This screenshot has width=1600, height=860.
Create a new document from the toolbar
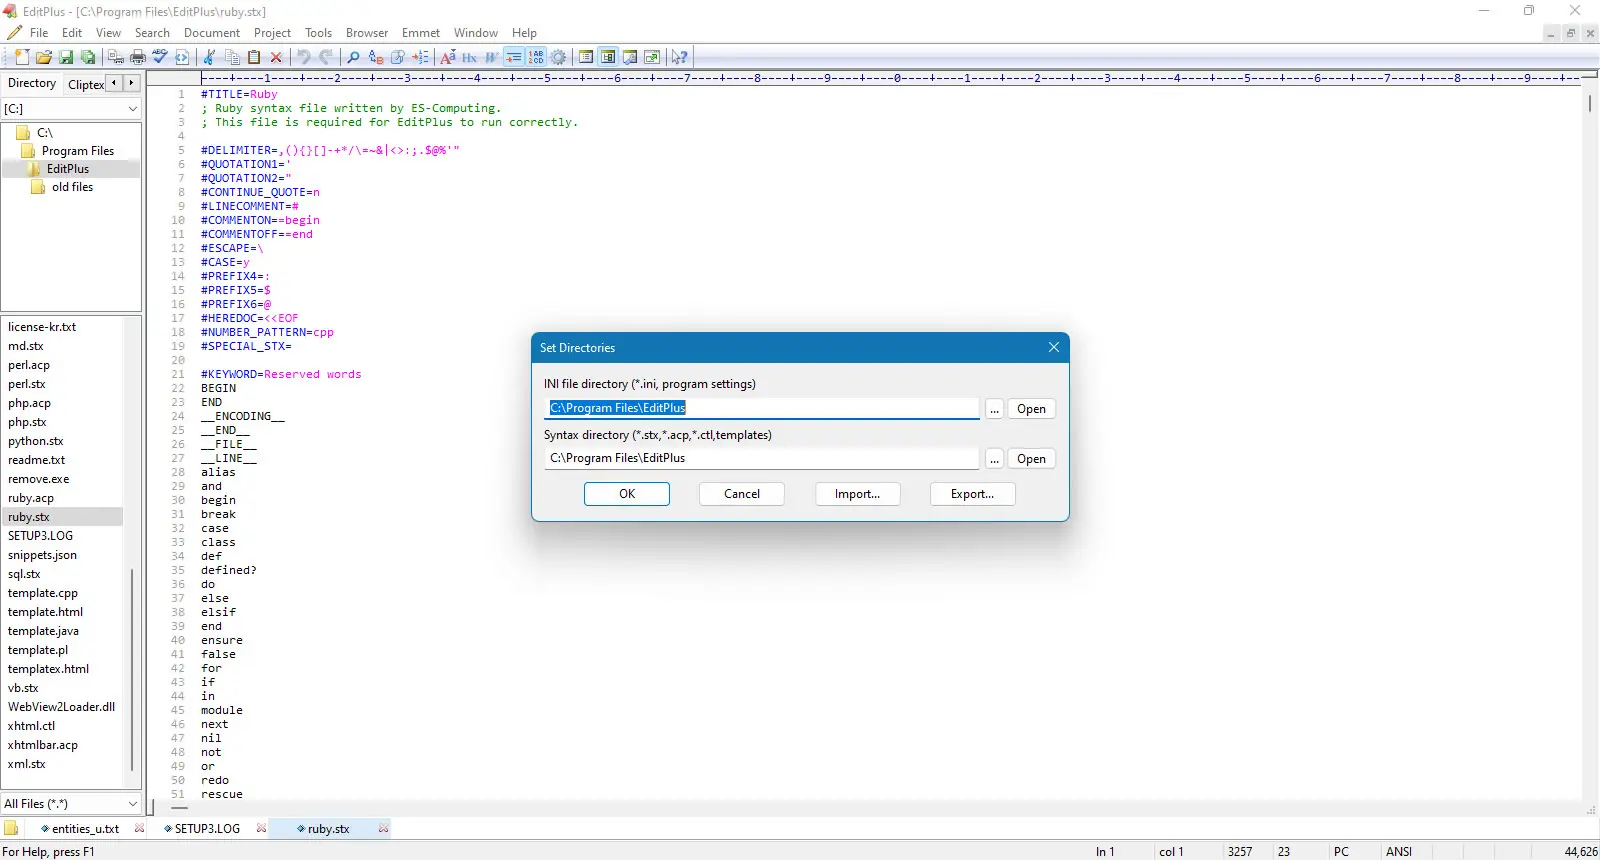click(22, 57)
